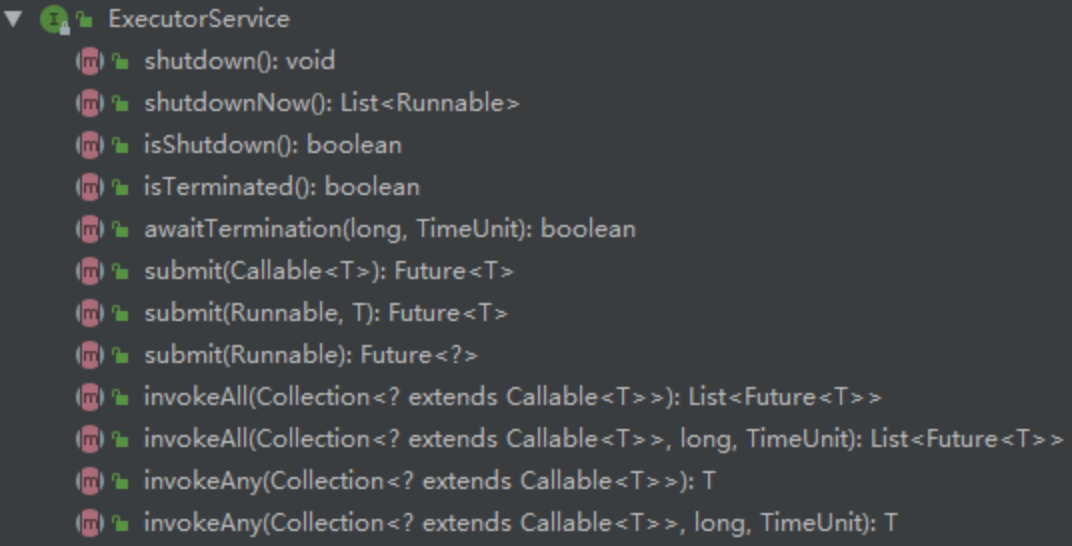Viewport: 1072px width, 546px height.
Task: Collapse the ExecutorService tree node
Action: 13,18
